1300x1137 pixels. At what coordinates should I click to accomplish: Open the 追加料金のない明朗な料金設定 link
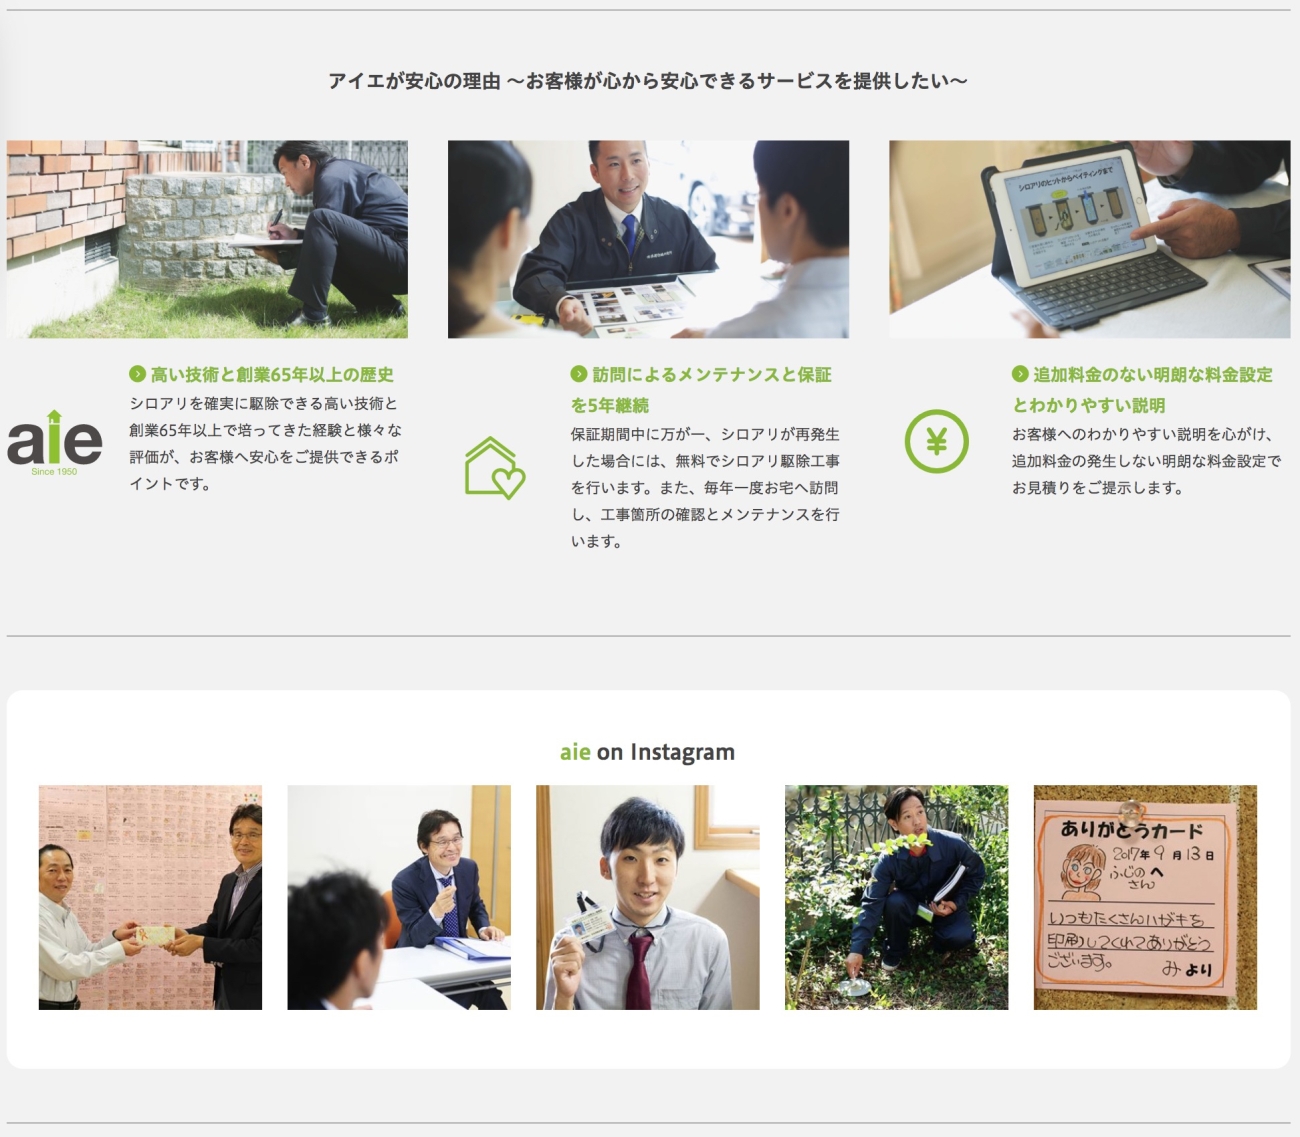point(1142,390)
